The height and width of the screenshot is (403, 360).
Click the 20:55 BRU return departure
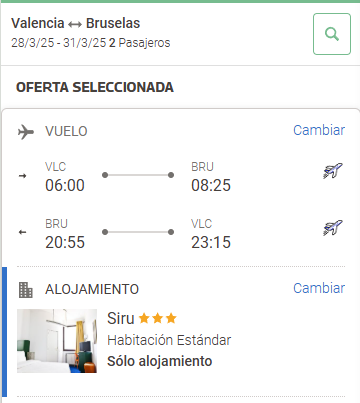[x=65, y=242]
